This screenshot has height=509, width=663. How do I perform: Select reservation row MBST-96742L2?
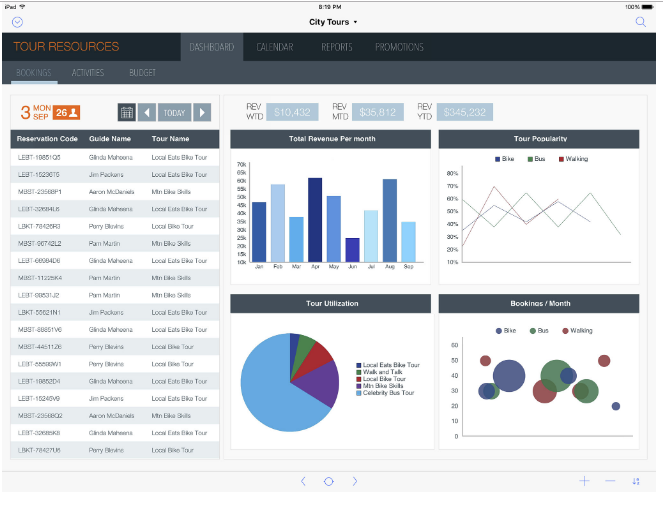[x=115, y=244]
